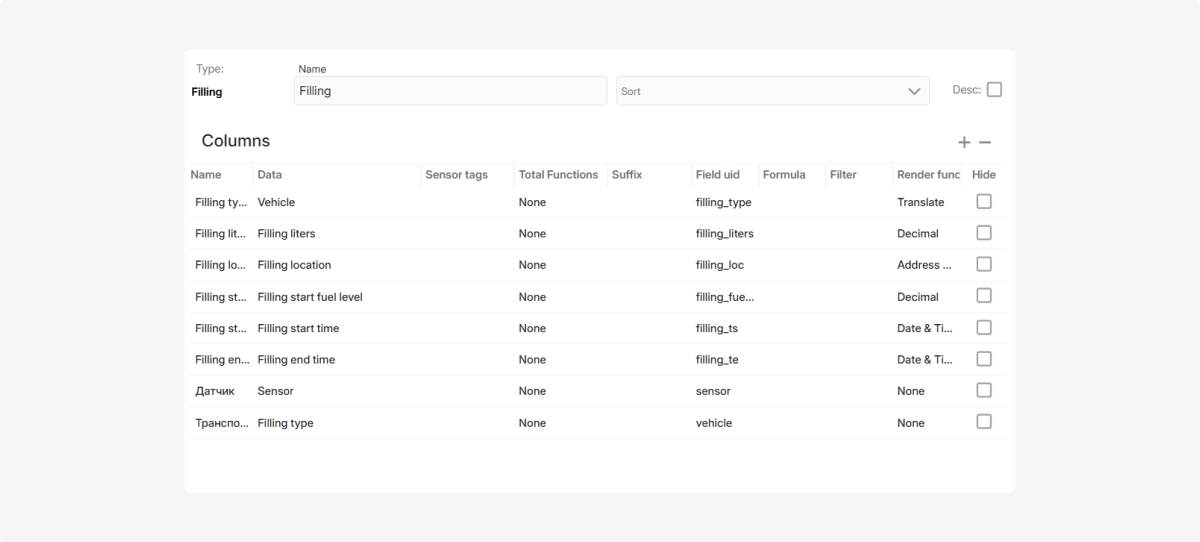Open the Sort dropdown
1200x542 pixels.
[x=772, y=91]
